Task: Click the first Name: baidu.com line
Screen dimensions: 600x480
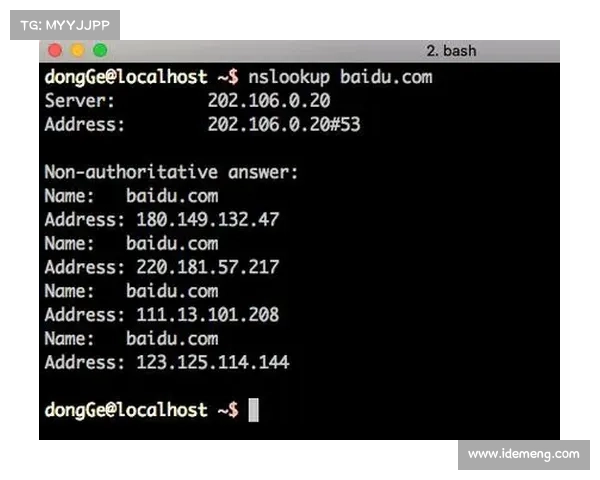Action: [x=131, y=196]
